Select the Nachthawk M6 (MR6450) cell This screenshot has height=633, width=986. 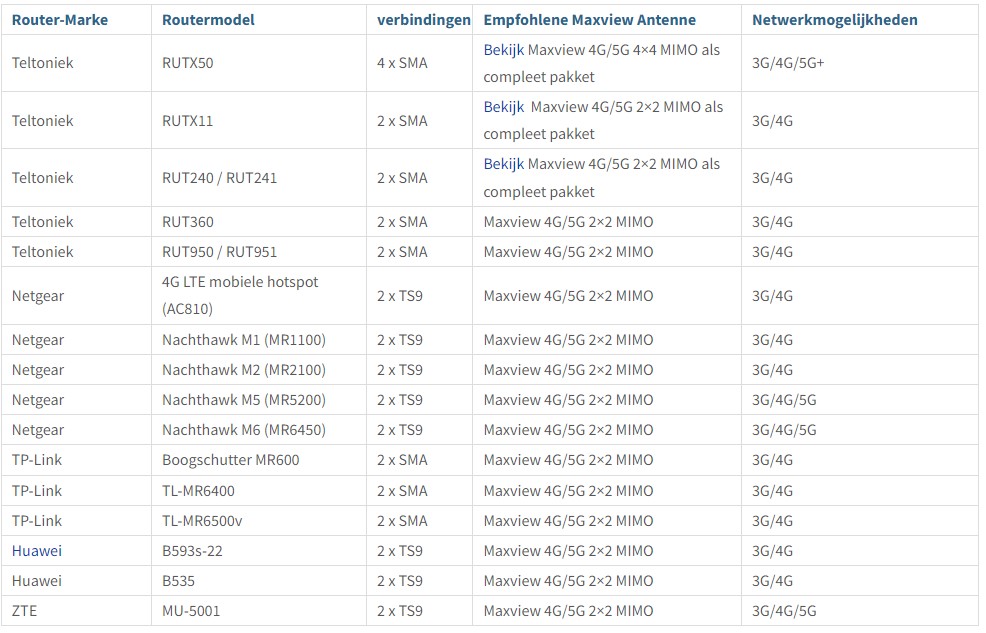click(243, 430)
